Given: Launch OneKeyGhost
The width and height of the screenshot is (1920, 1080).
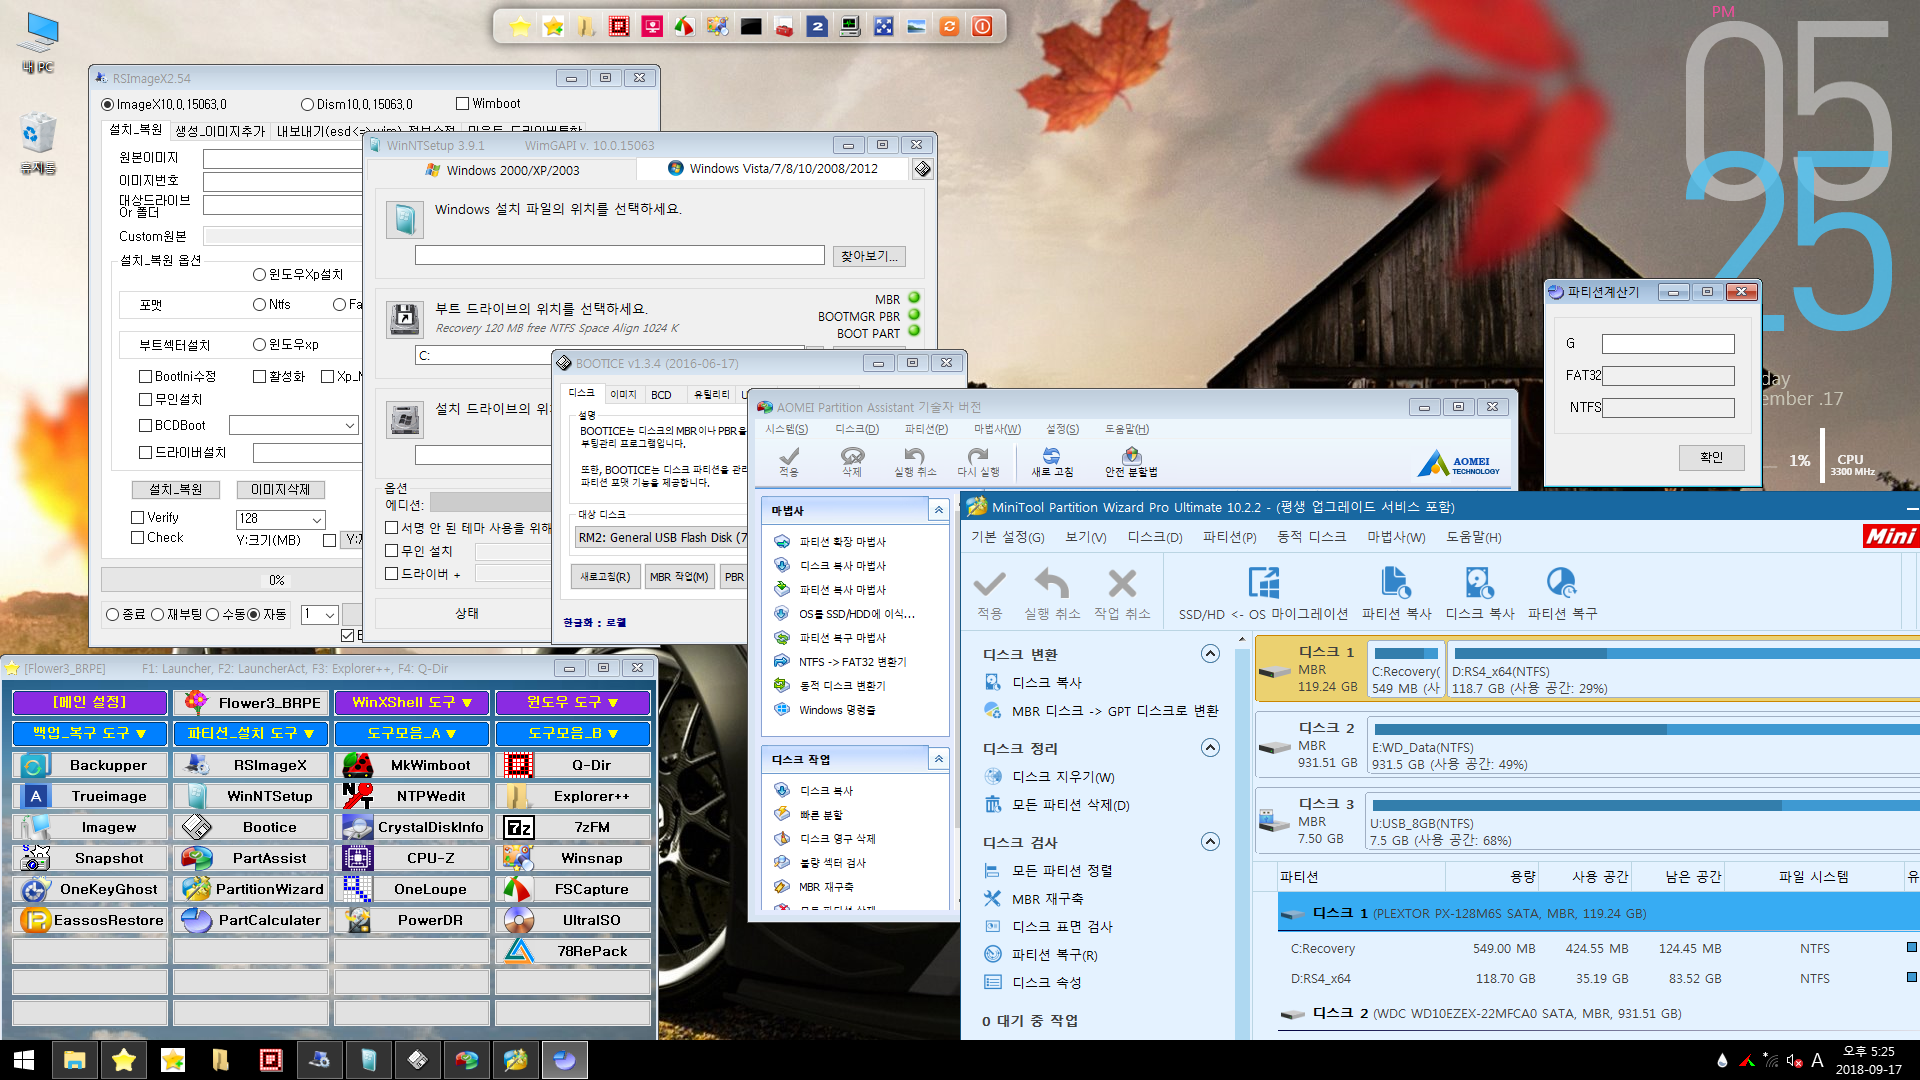Looking at the screenshot, I should point(90,889).
